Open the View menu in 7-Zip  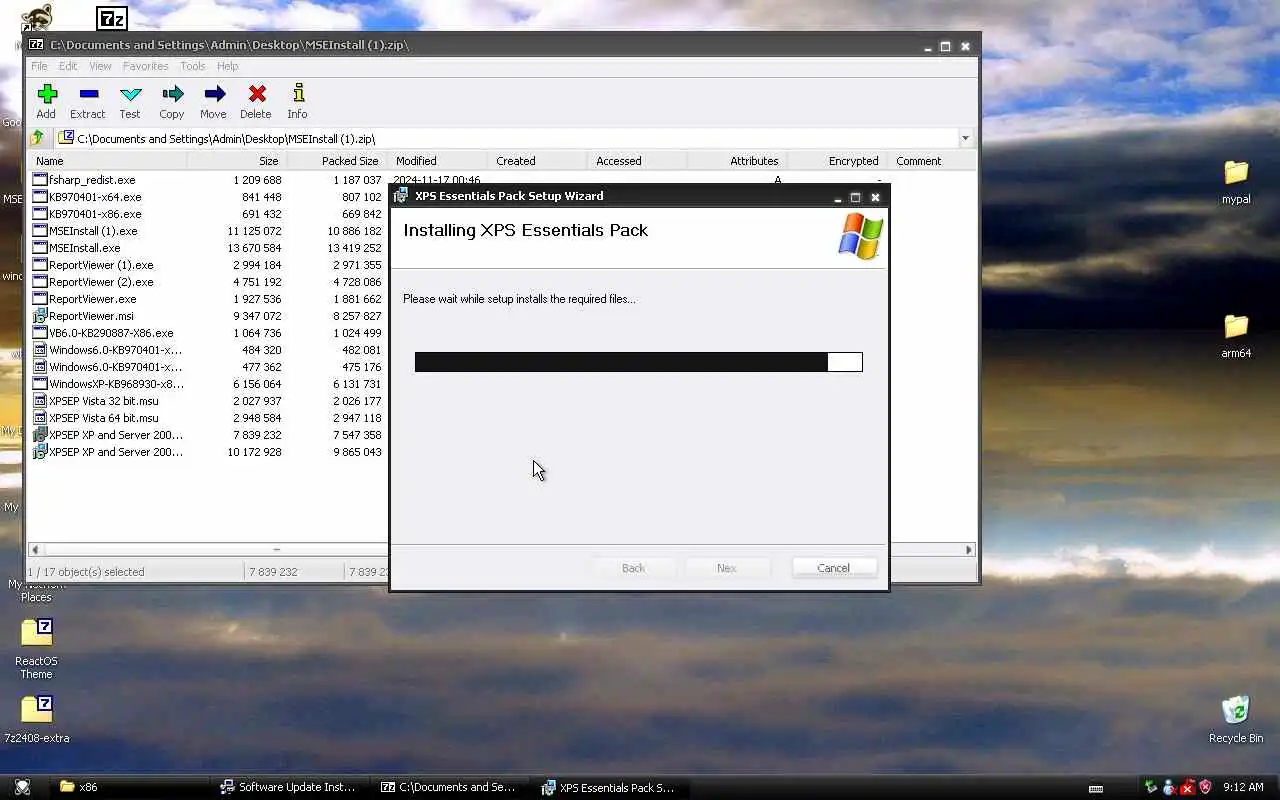click(100, 66)
